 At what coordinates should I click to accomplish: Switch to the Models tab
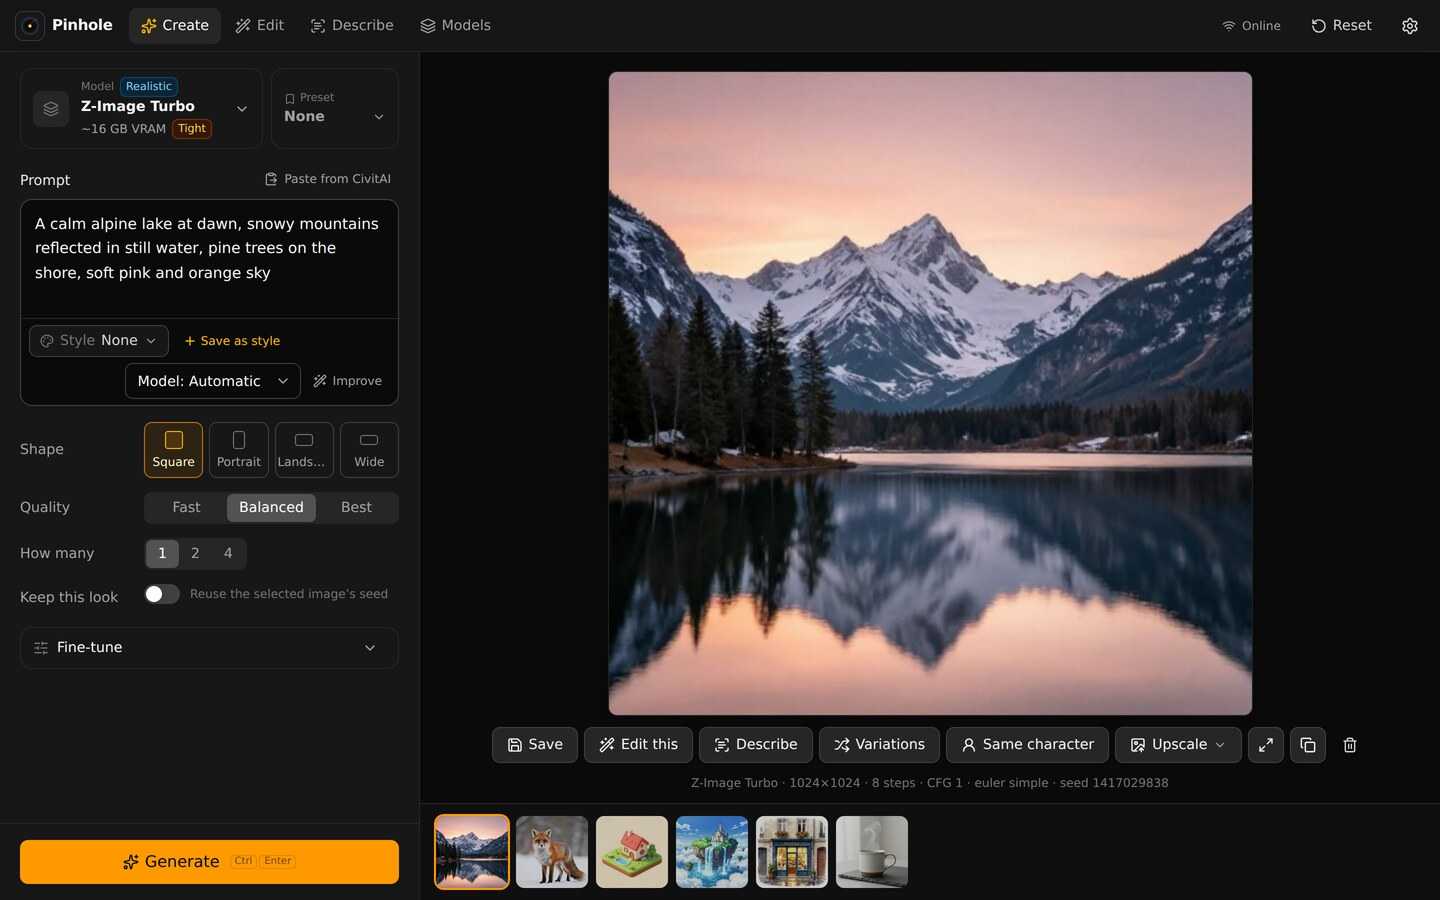click(455, 26)
